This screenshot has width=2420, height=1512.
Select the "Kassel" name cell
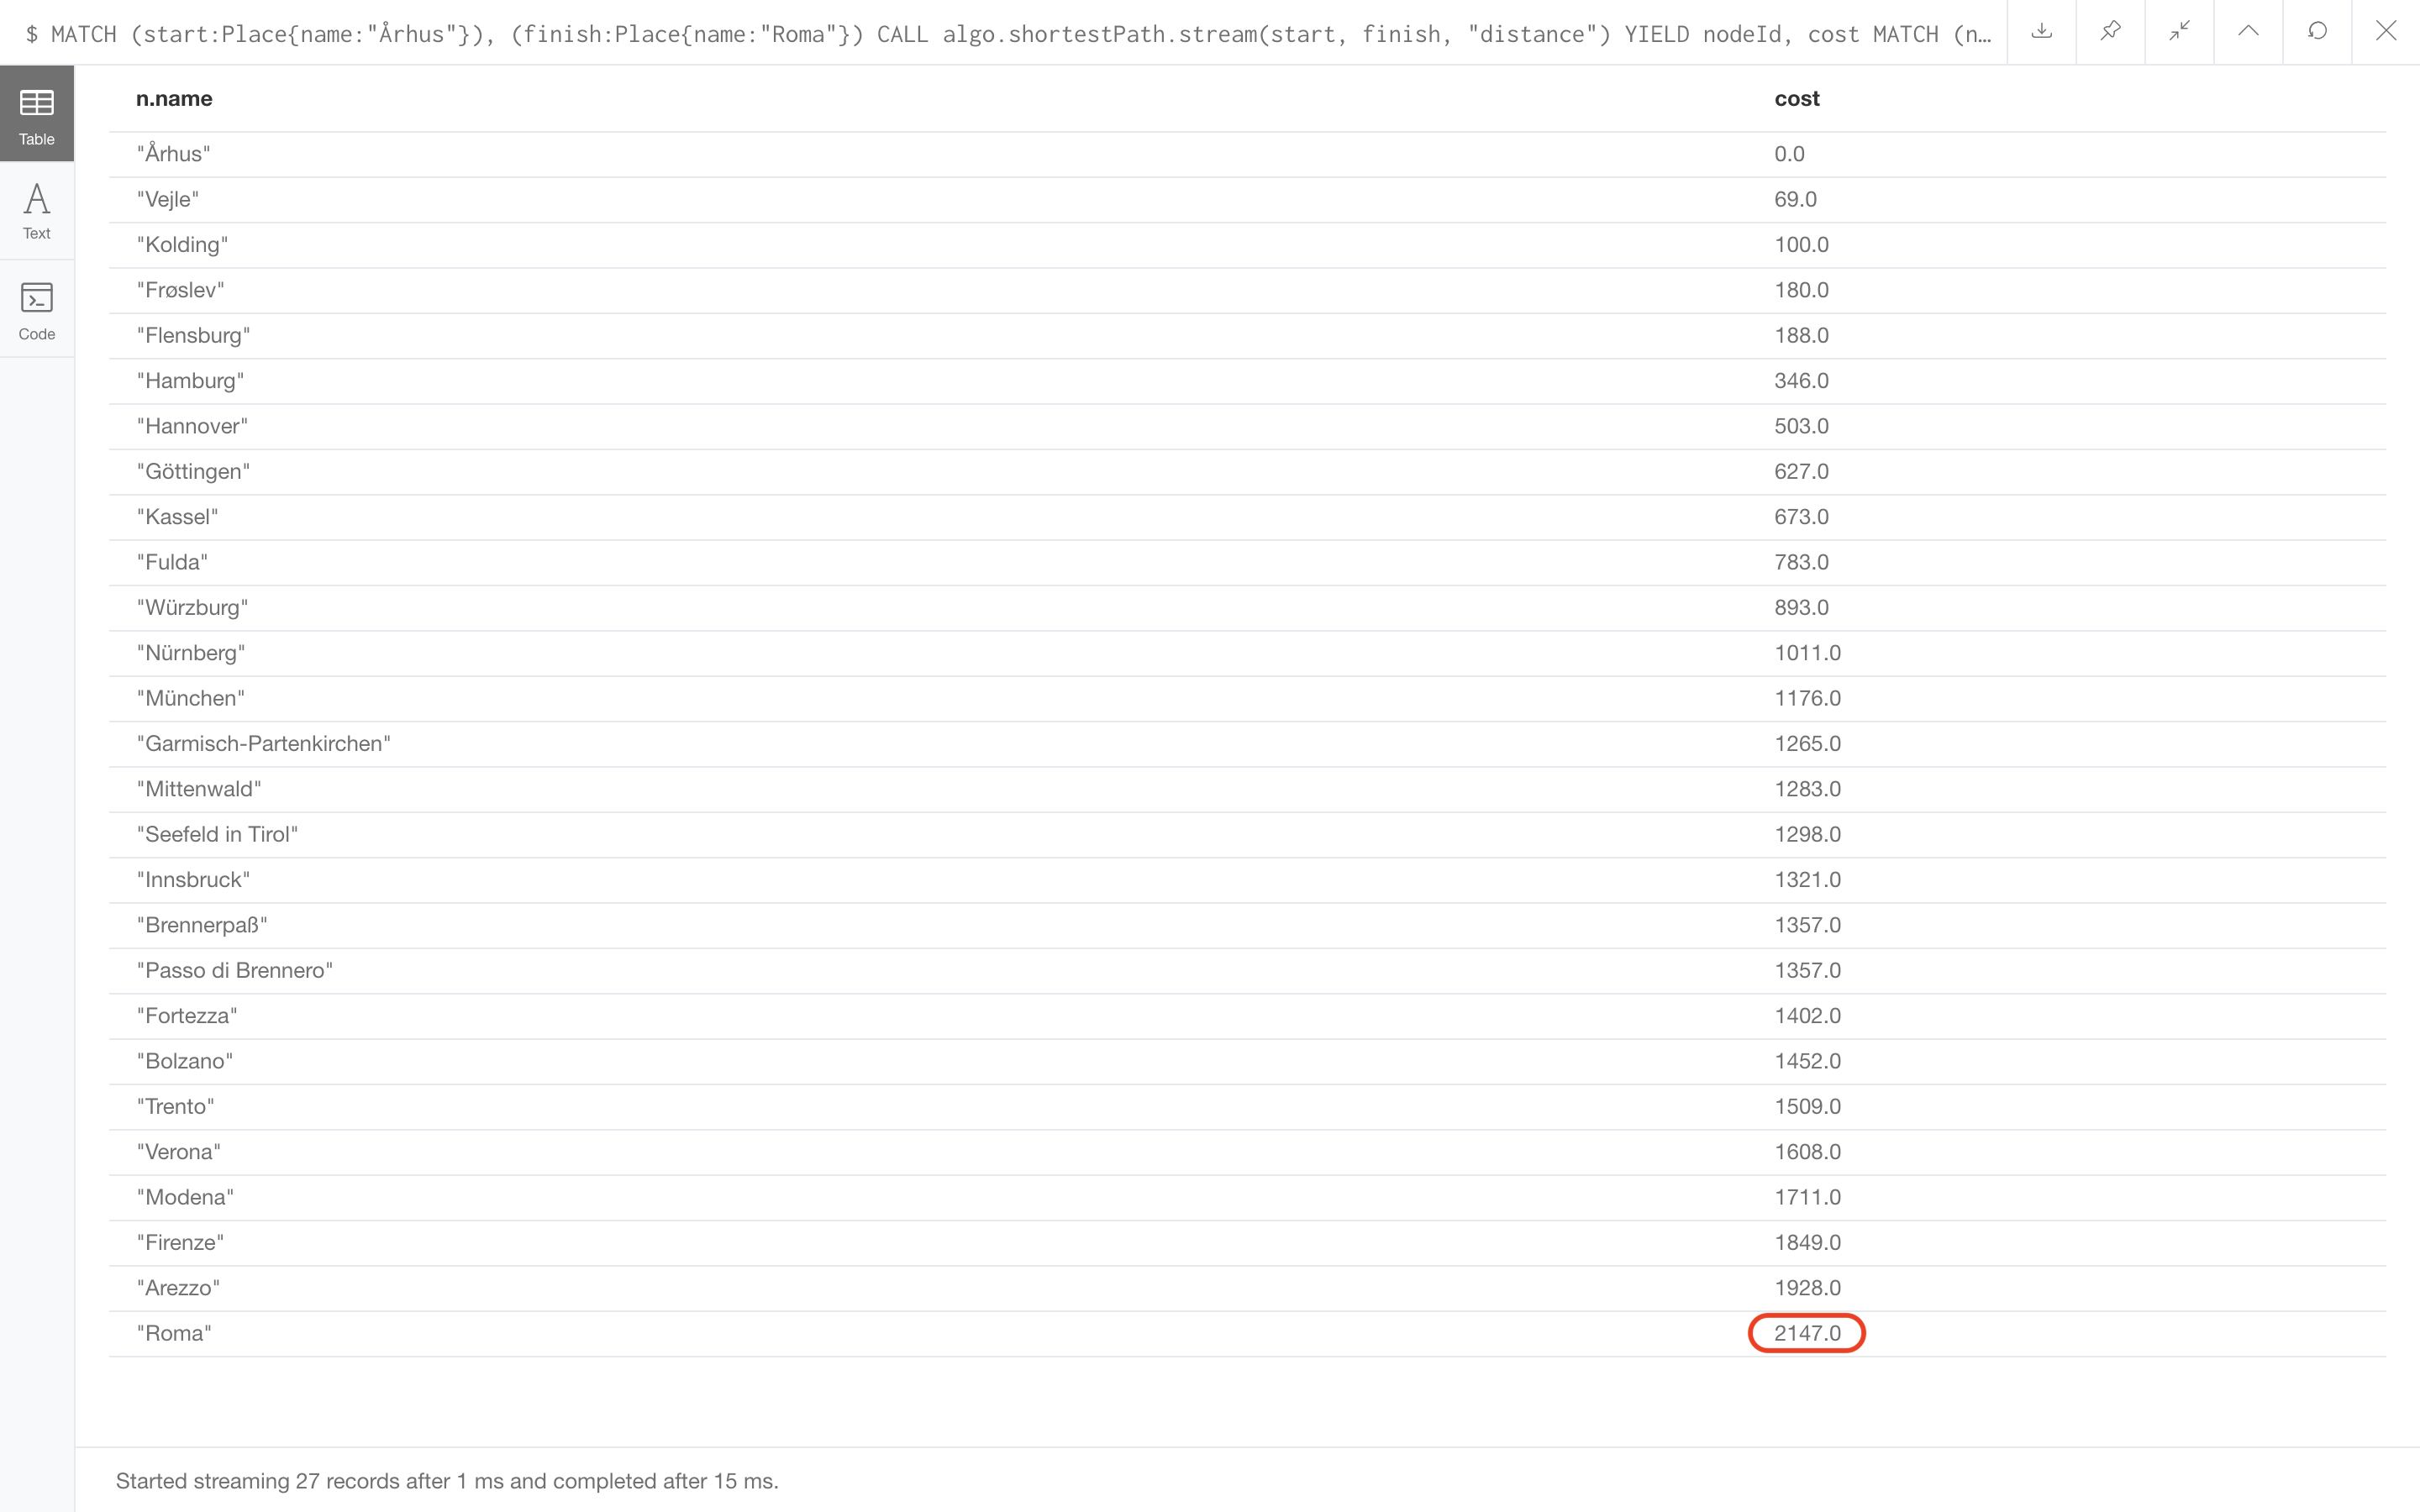tap(177, 517)
